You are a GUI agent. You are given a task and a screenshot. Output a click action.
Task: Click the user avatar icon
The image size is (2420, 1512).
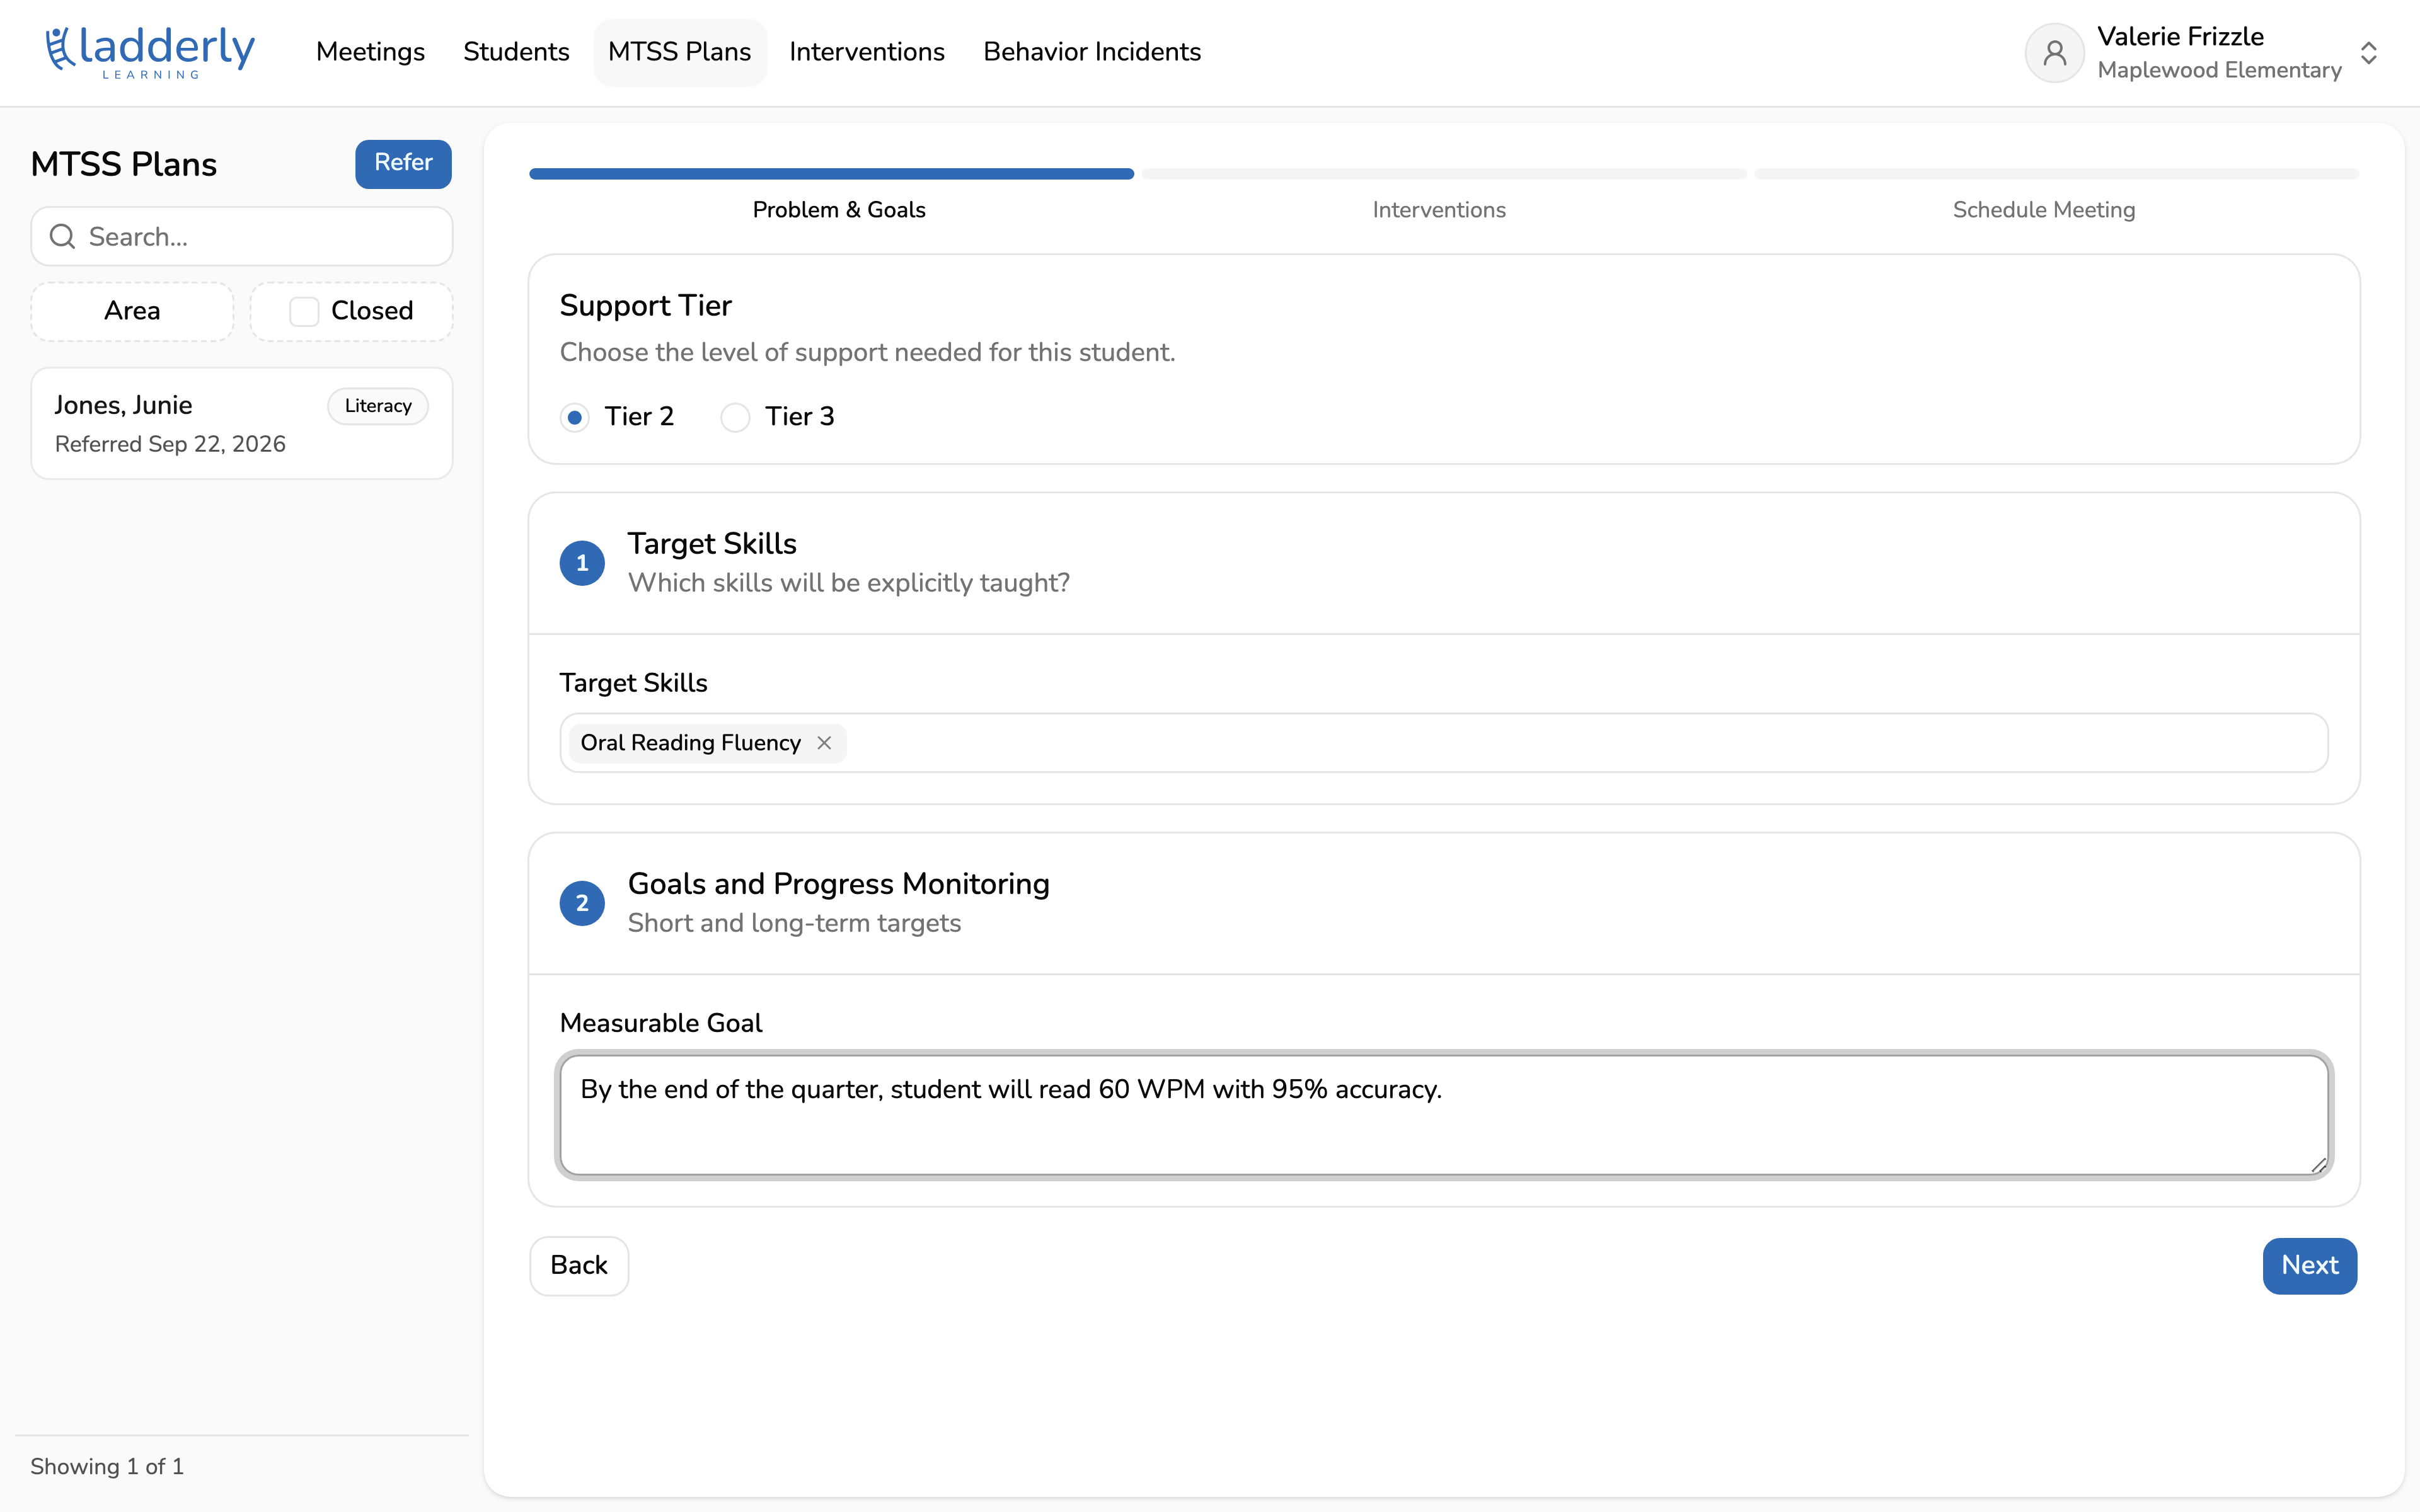coord(2054,53)
